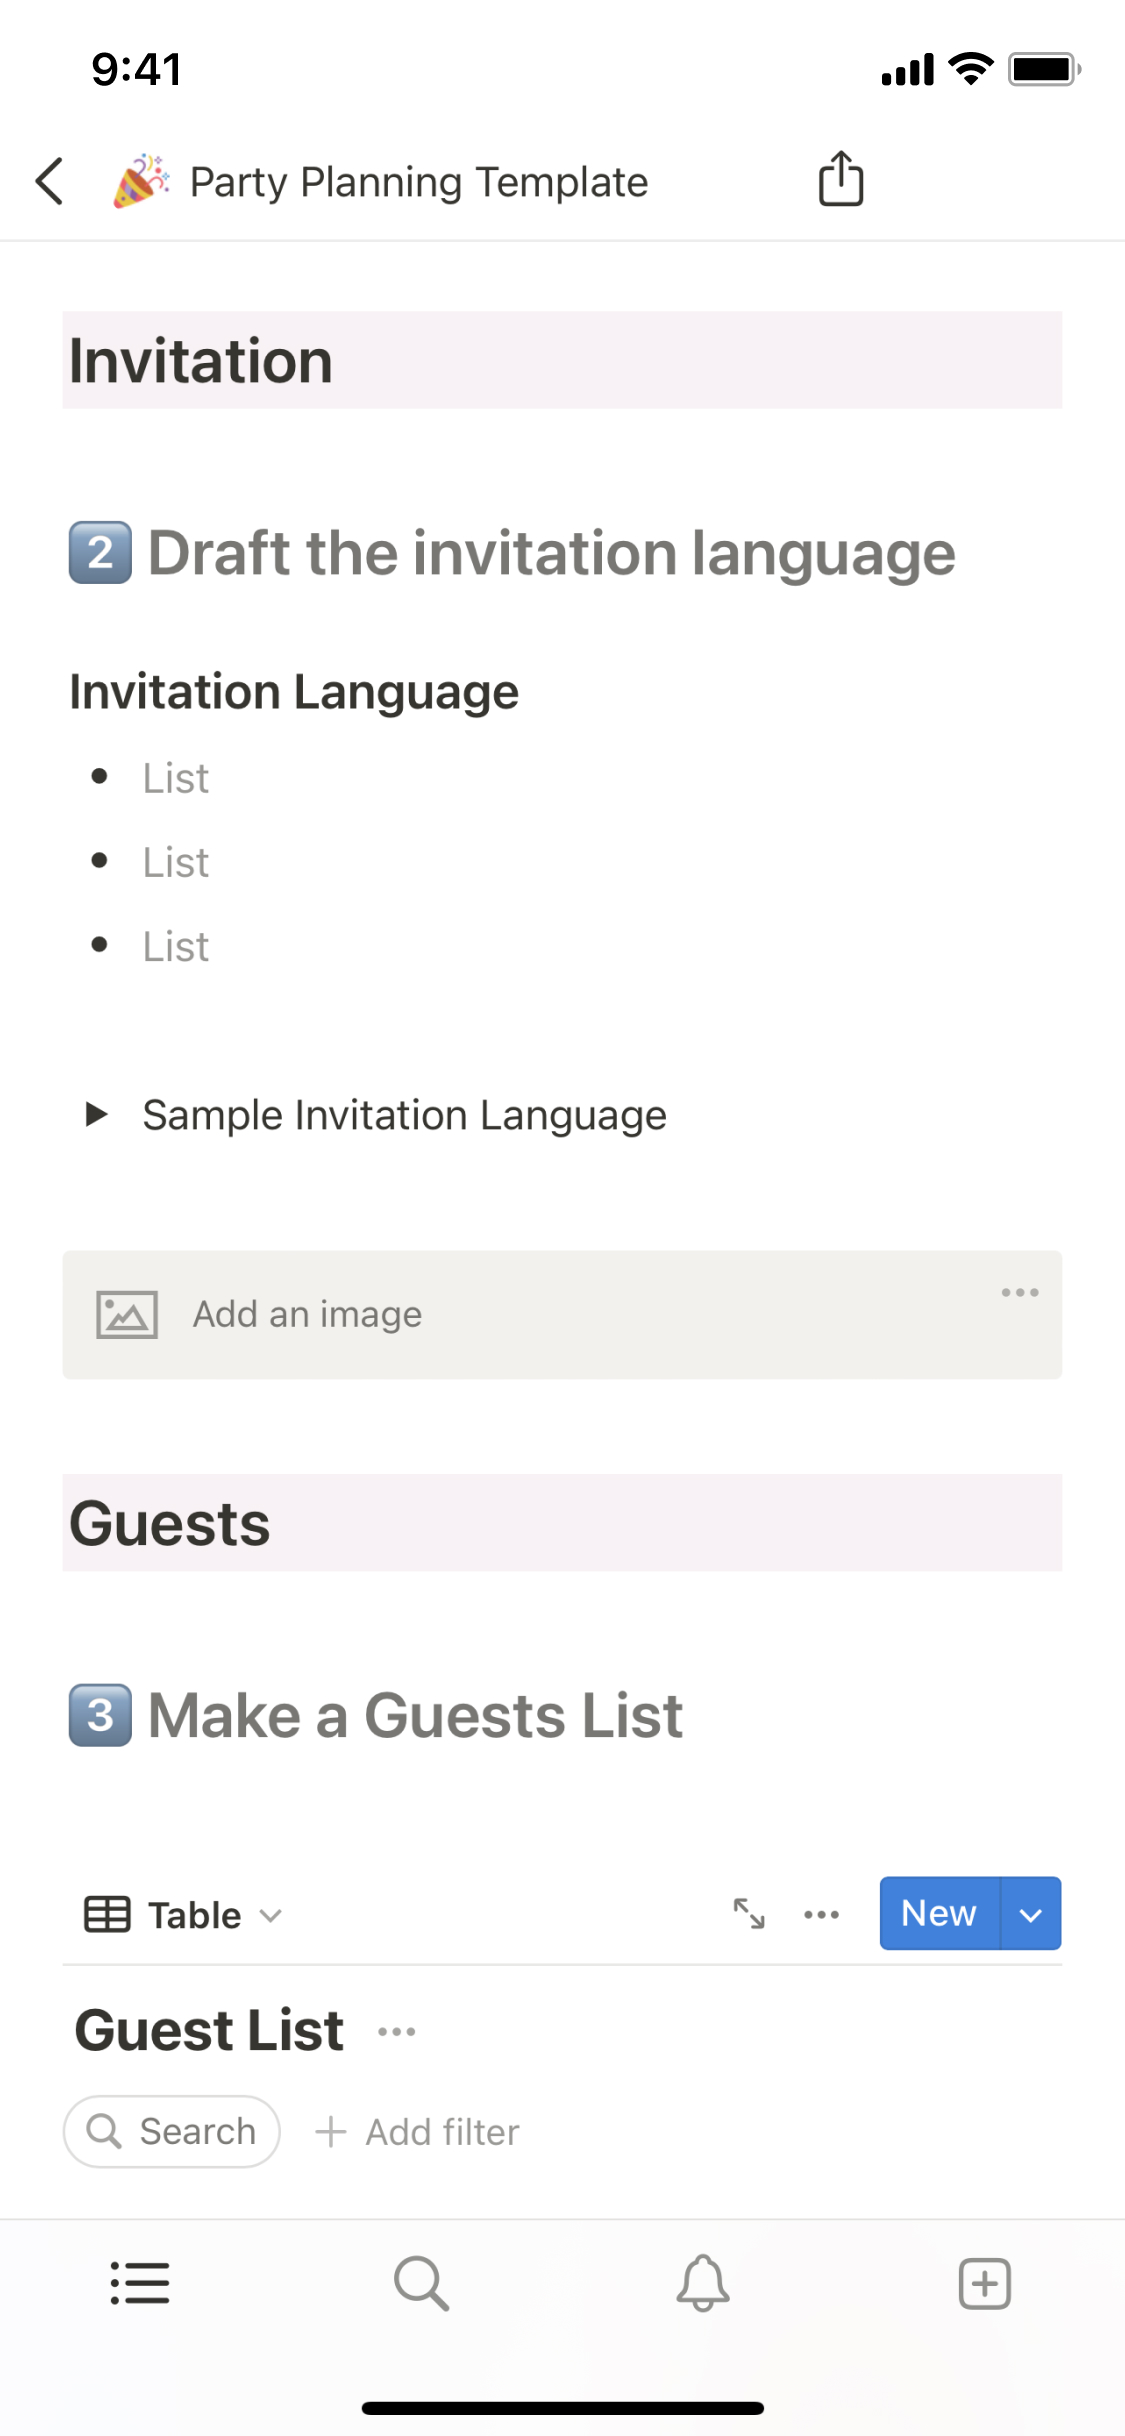1125x2436 pixels.
Task: Open the share sheet icon
Action: tap(840, 180)
